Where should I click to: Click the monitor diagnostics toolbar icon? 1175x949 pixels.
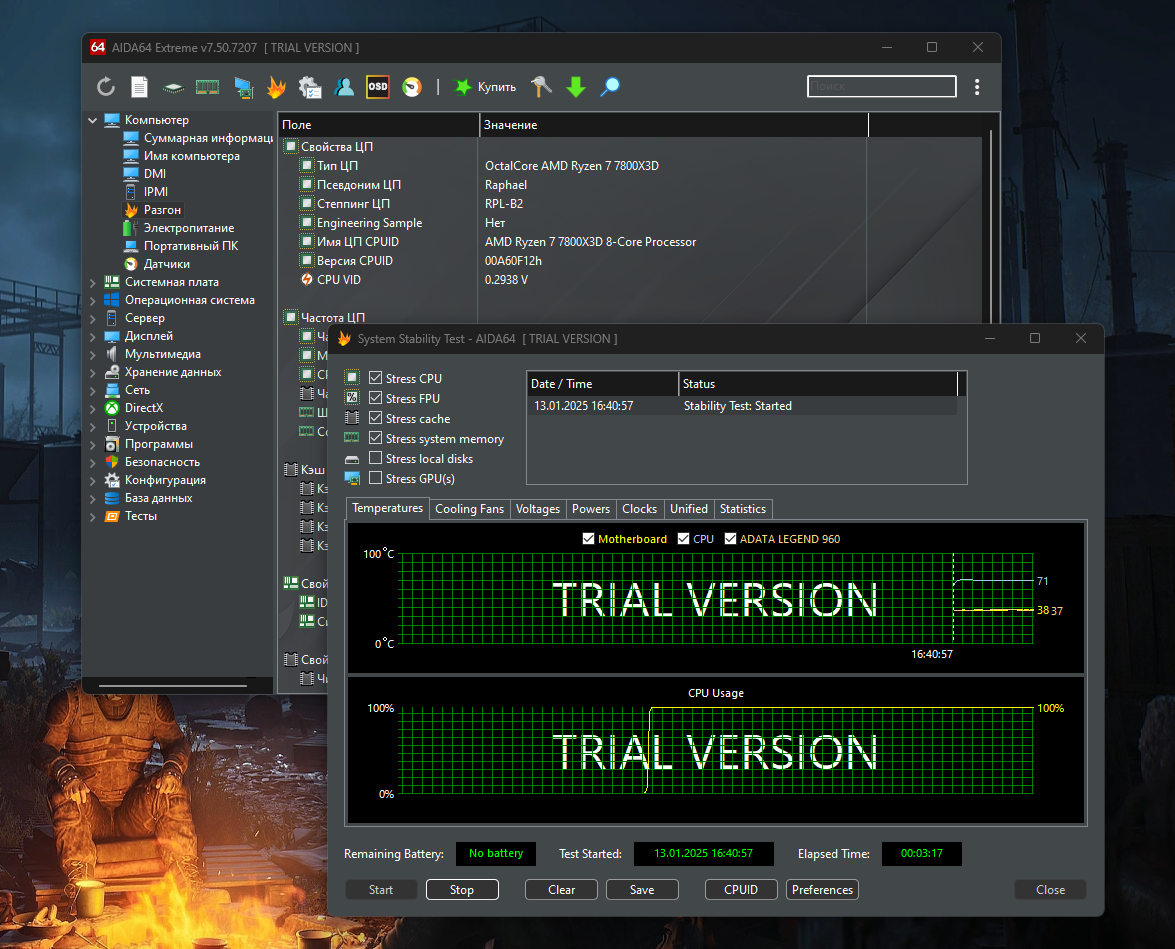[x=243, y=88]
